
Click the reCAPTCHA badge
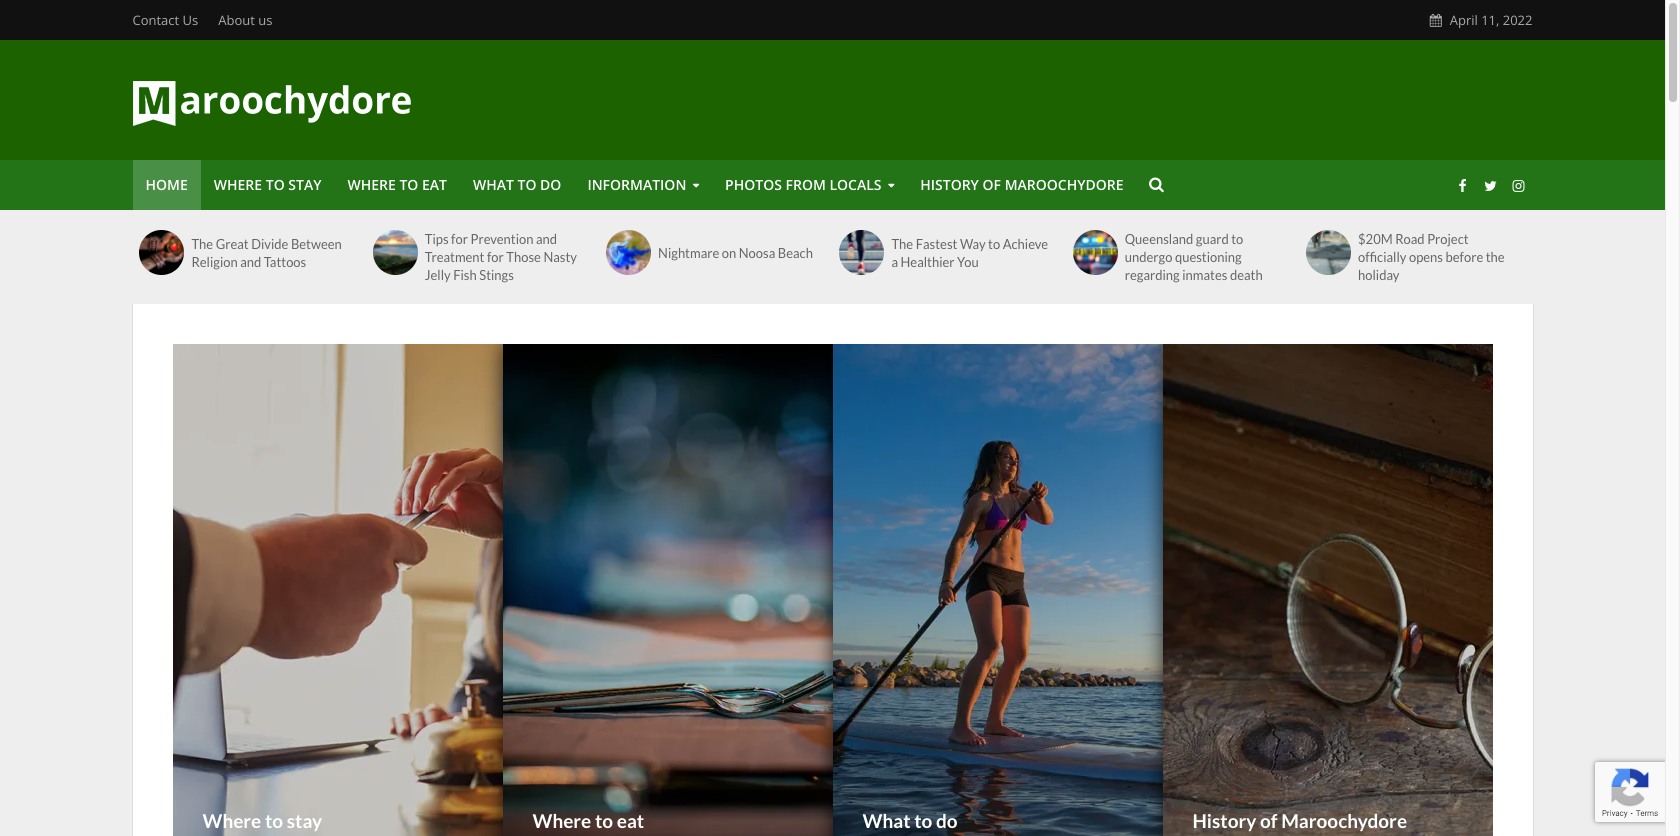coord(1629,792)
